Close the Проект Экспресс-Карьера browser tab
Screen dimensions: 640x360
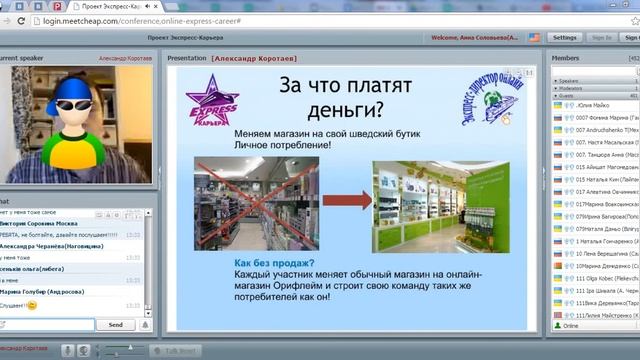pyautogui.click(x=156, y=7)
